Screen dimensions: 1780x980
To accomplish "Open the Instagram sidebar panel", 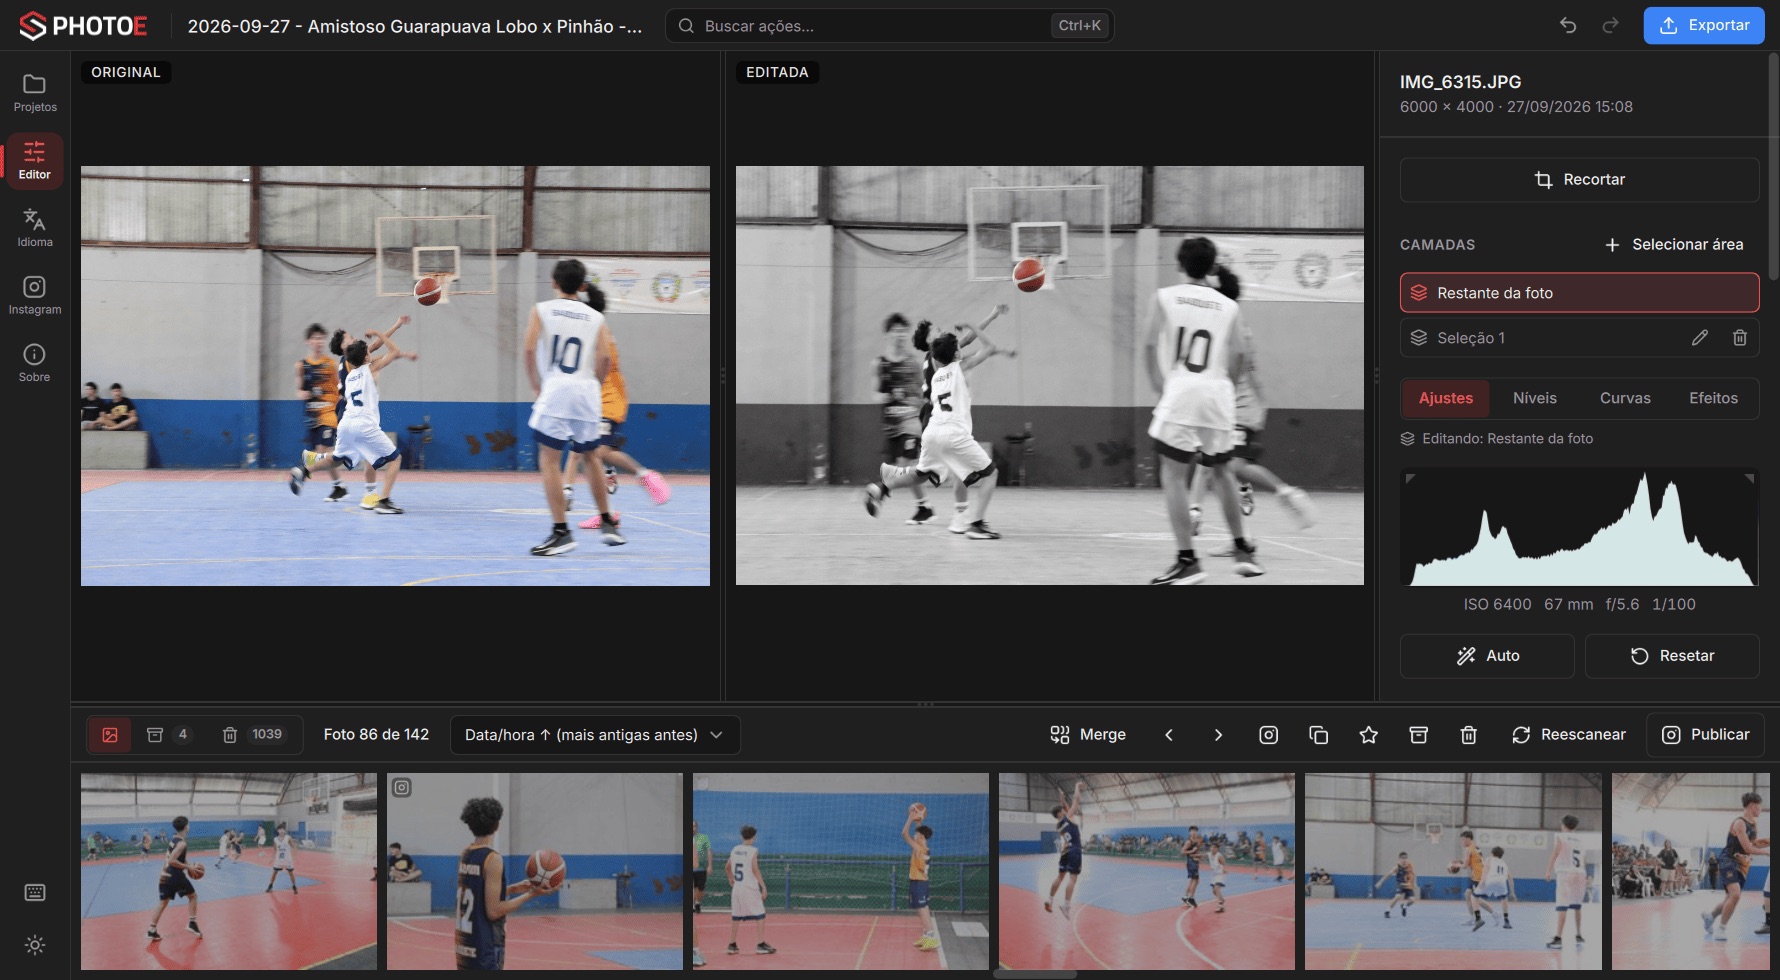I will click(x=35, y=296).
